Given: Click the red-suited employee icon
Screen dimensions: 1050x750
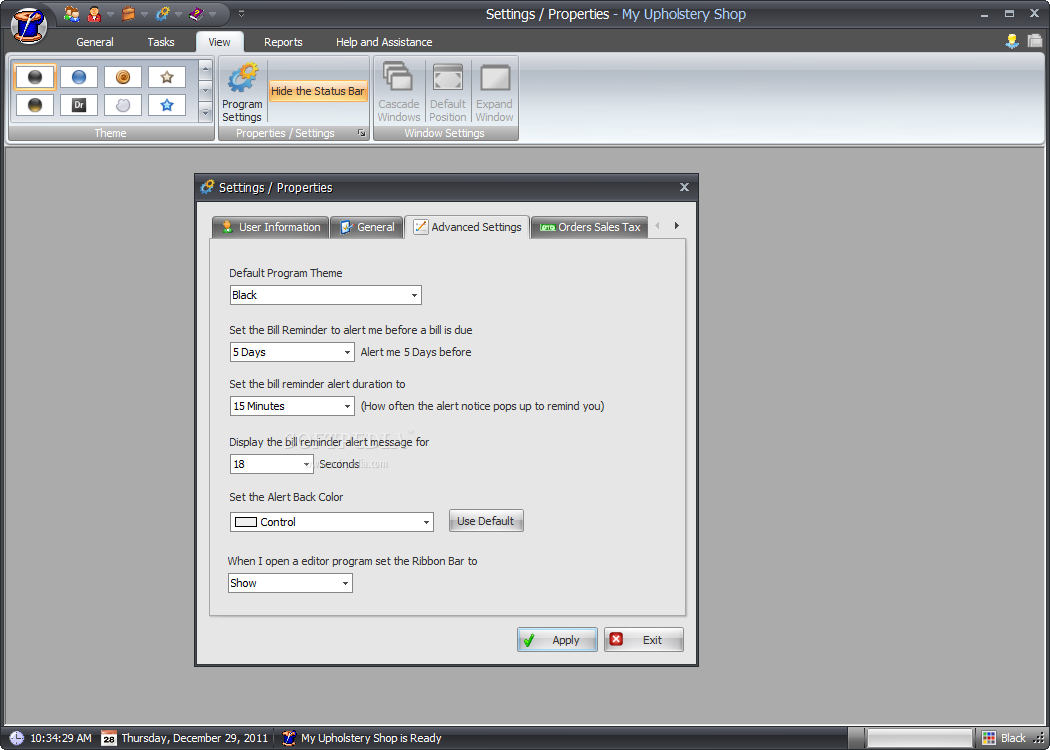Looking at the screenshot, I should click(94, 13).
